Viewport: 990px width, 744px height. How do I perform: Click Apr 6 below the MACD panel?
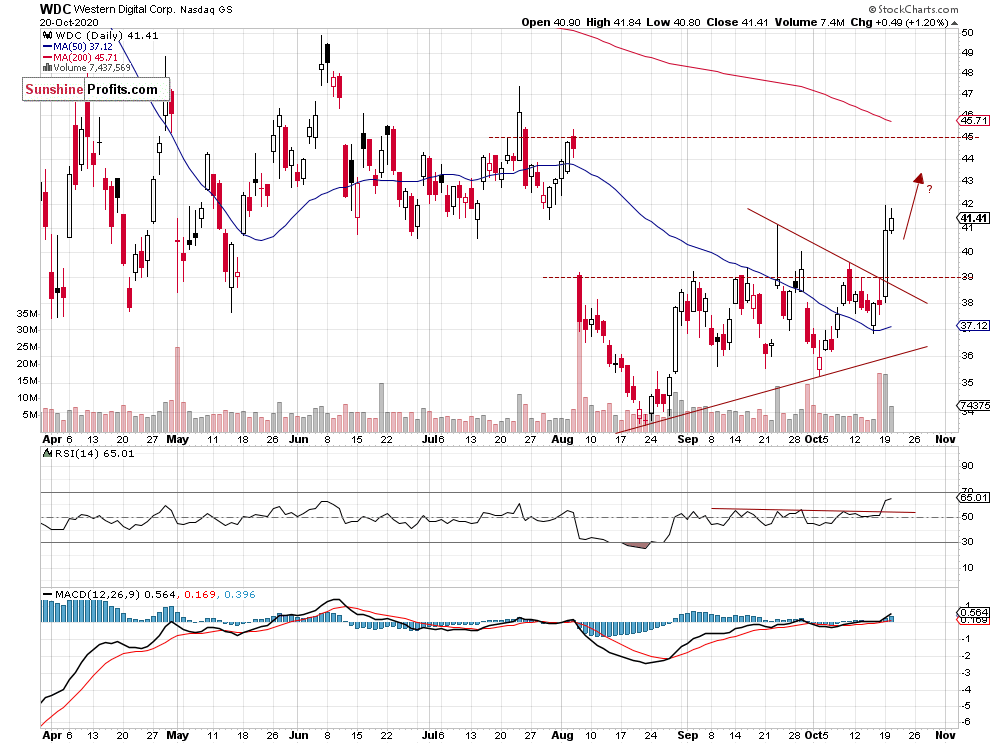[x=57, y=735]
